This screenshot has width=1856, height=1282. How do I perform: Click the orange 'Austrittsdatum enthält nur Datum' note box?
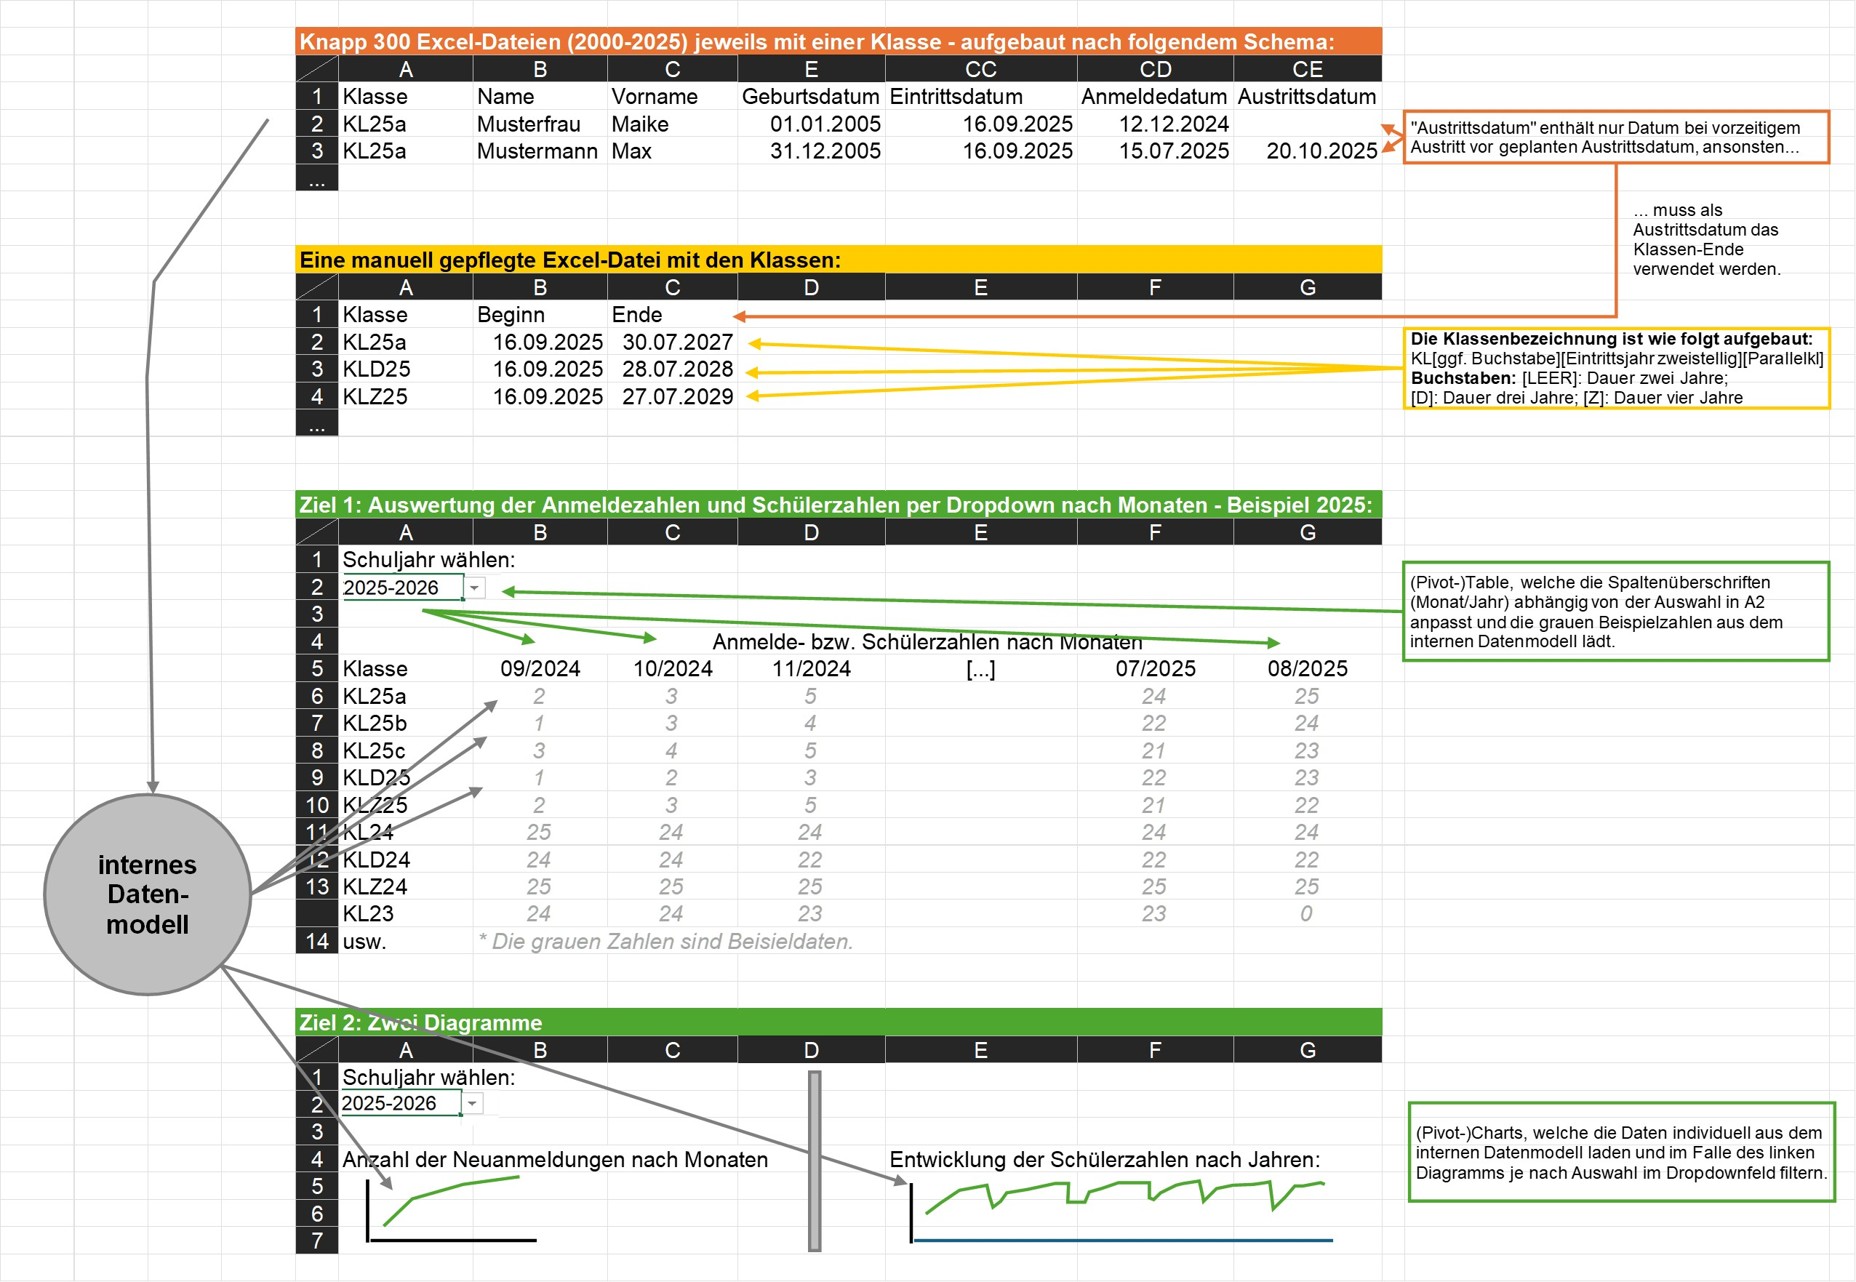pyautogui.click(x=1616, y=137)
